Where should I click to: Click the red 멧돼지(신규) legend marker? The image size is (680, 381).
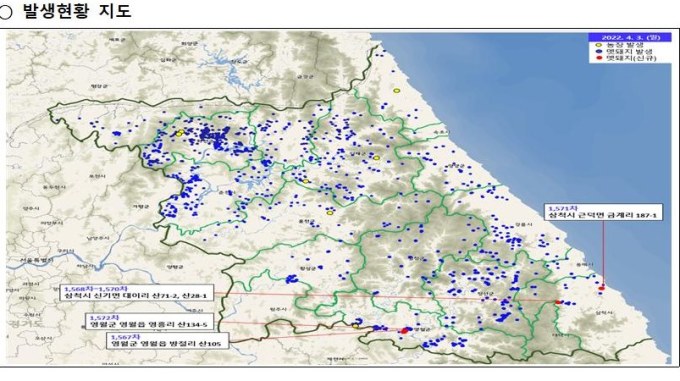599,58
